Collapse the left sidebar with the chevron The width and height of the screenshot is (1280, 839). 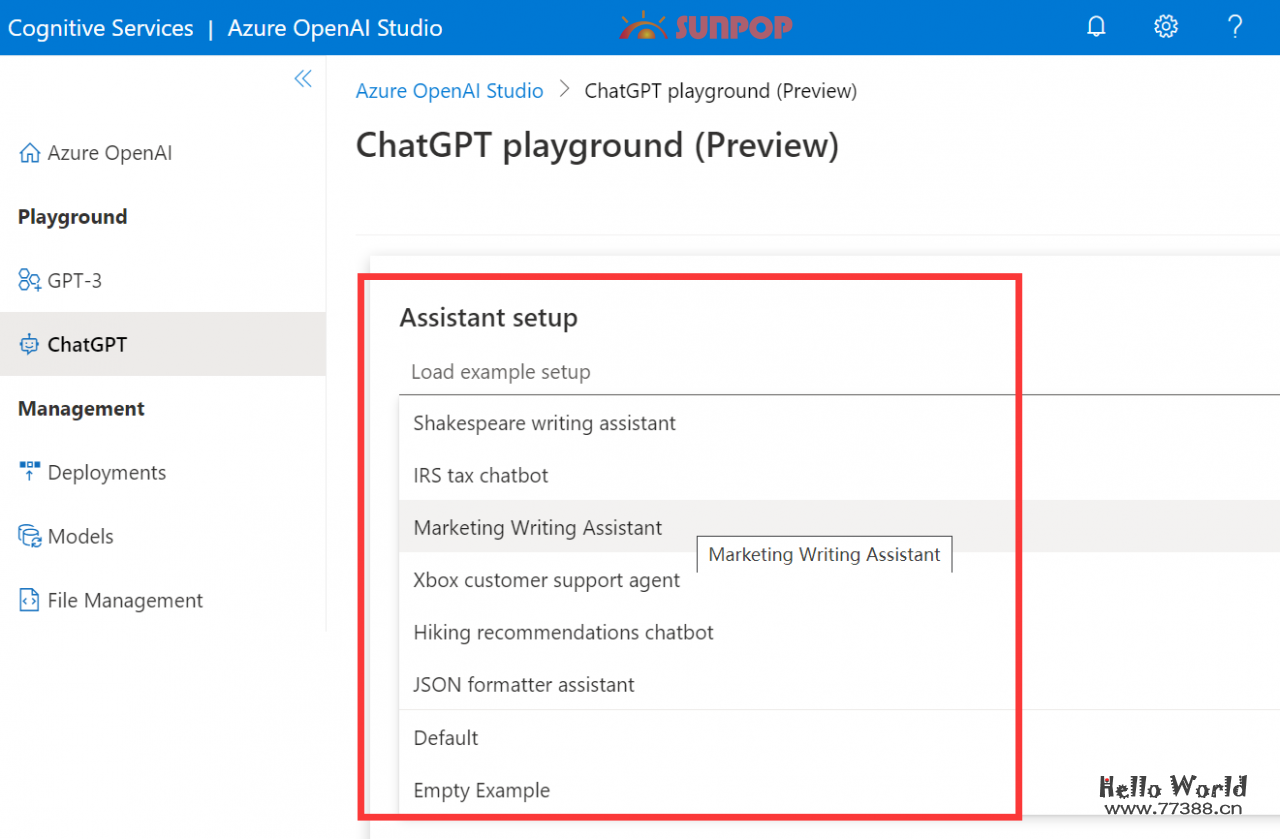pyautogui.click(x=302, y=78)
